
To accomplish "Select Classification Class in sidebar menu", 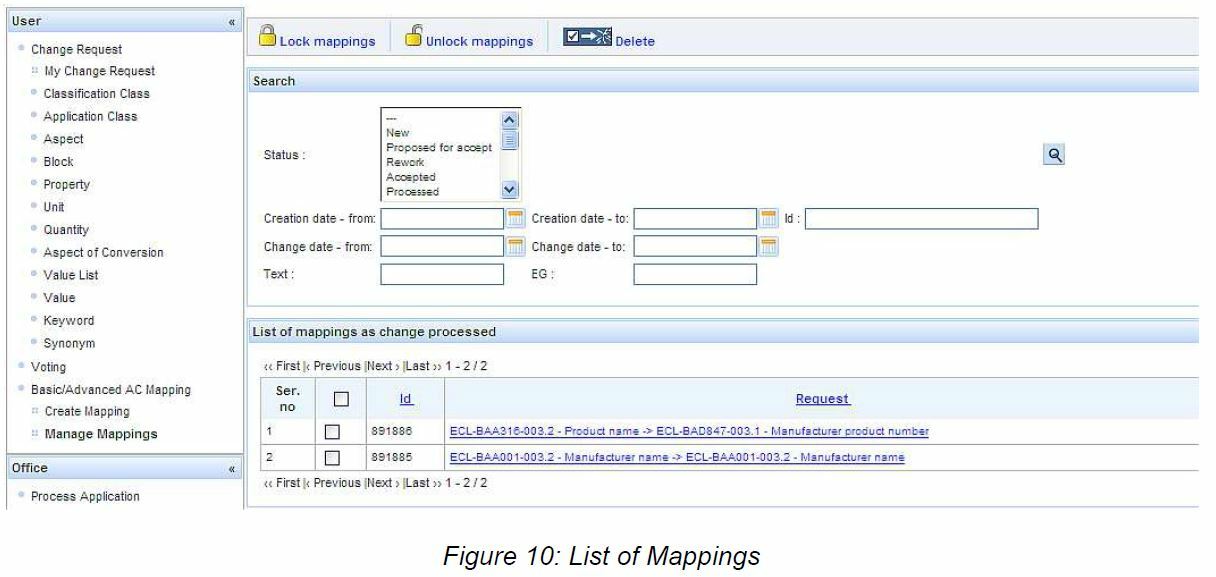I will click(x=96, y=94).
